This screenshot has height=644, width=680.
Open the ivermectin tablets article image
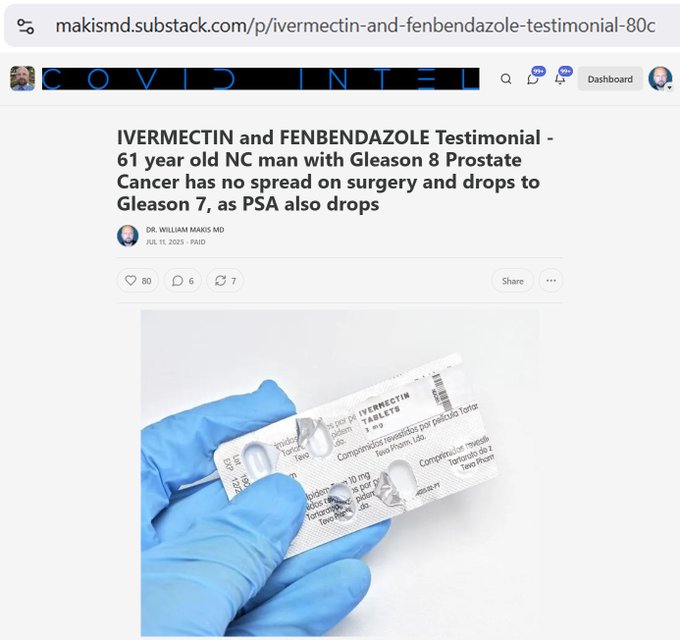pos(340,473)
